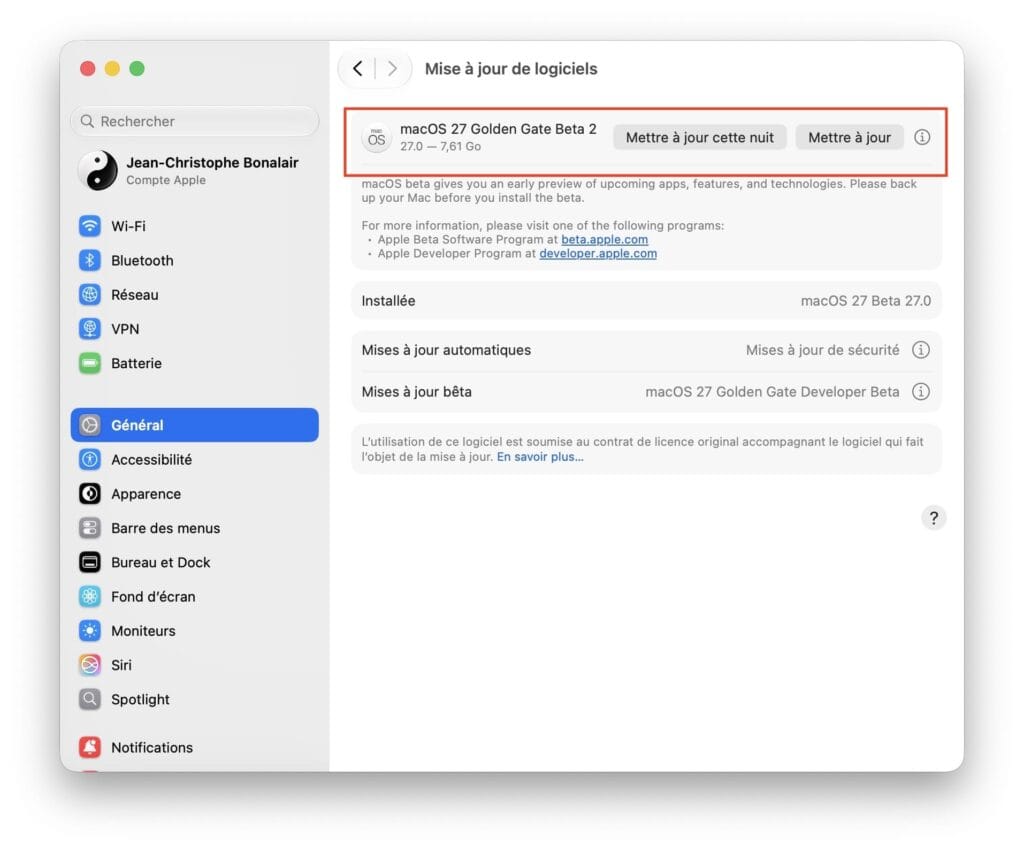Select Accessibilité in the sidebar

pyautogui.click(x=195, y=459)
